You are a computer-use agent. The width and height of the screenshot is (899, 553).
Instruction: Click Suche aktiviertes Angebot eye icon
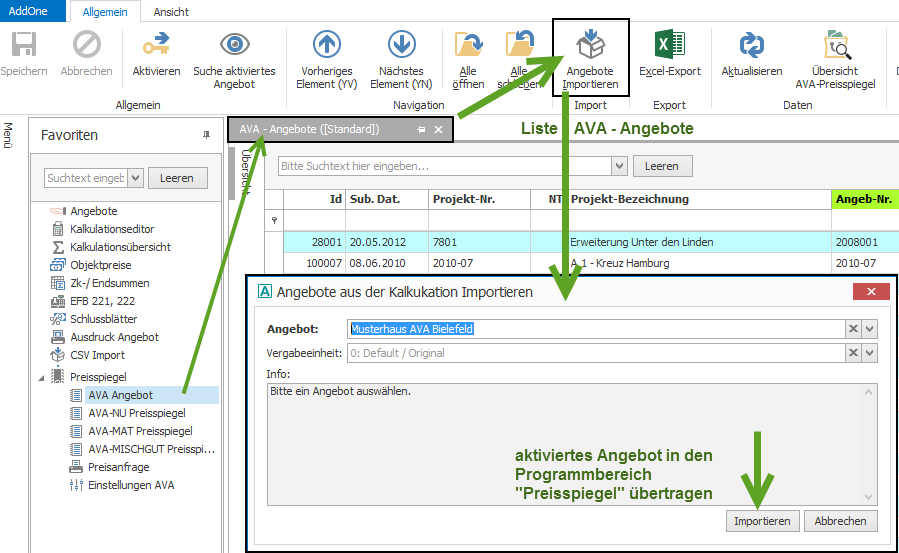pos(234,47)
